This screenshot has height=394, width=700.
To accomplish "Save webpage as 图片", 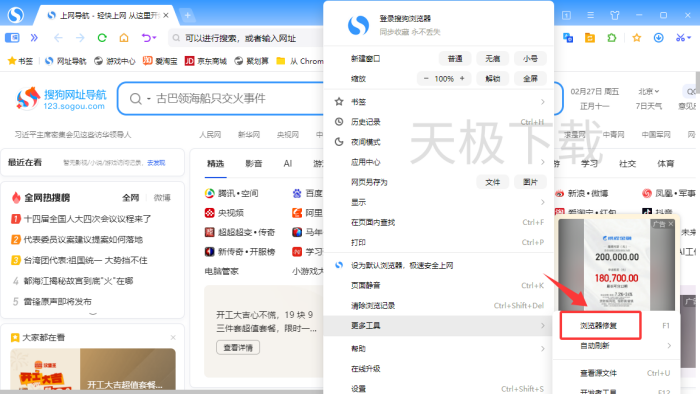I will [x=530, y=182].
